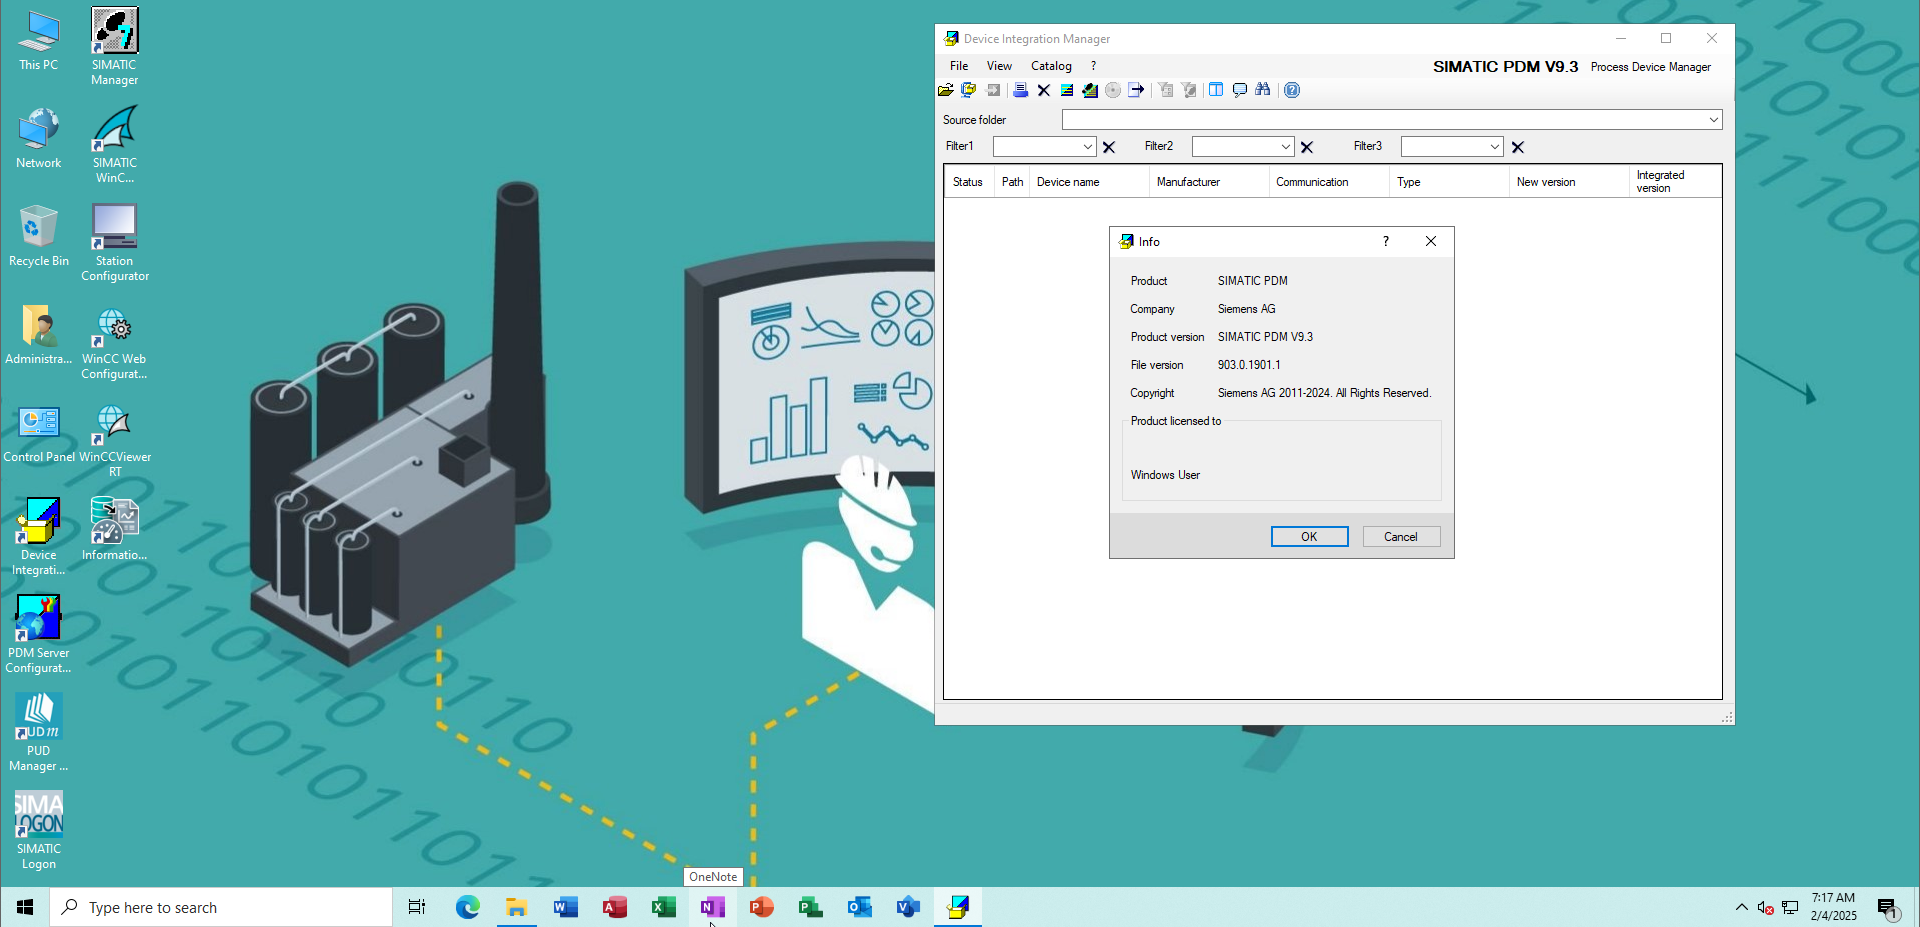Expand the Source folder dropdown
Screen dimensions: 1920x927
(x=1713, y=120)
